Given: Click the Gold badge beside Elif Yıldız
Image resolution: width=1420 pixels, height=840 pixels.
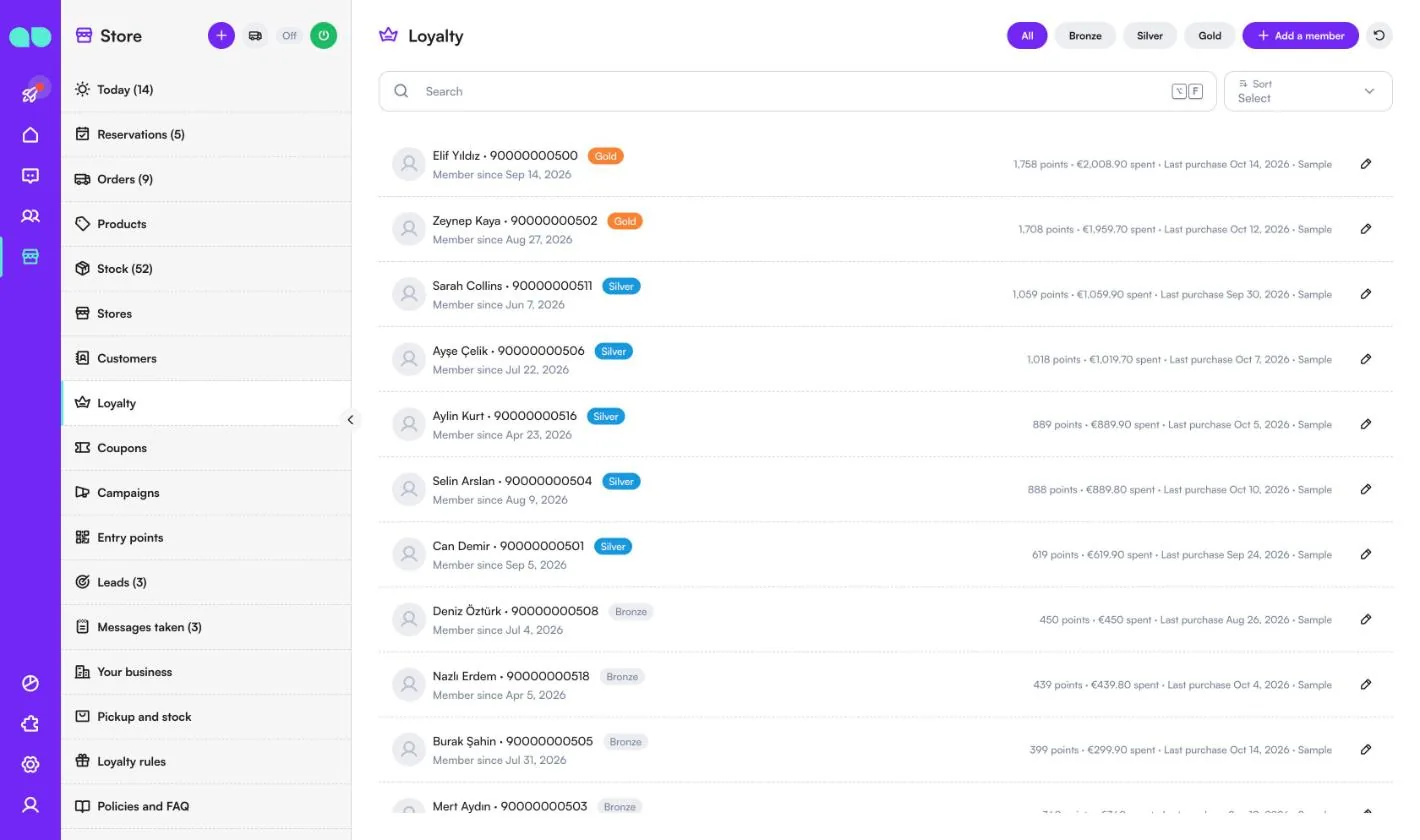Looking at the screenshot, I should [605, 156].
